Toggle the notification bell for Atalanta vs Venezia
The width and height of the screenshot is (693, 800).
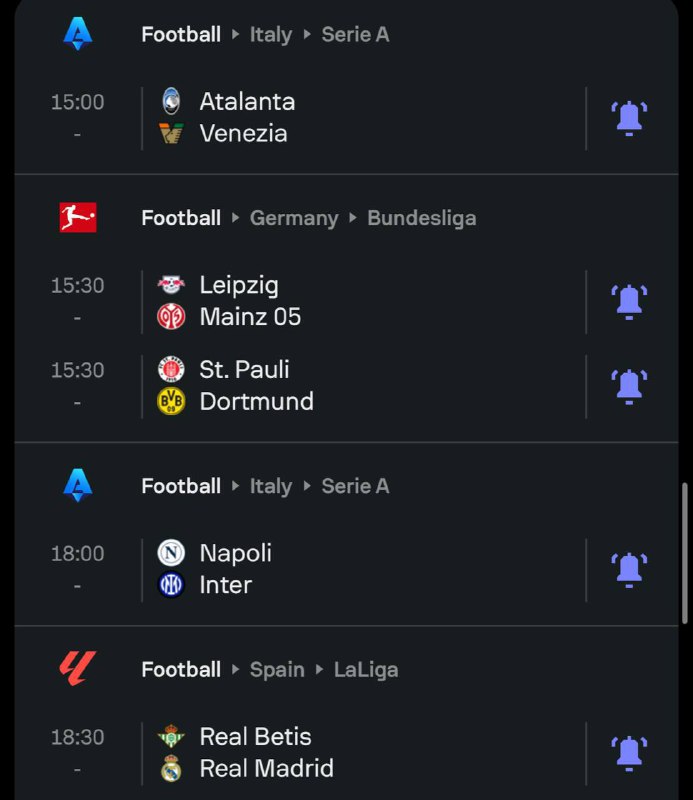[x=629, y=118]
